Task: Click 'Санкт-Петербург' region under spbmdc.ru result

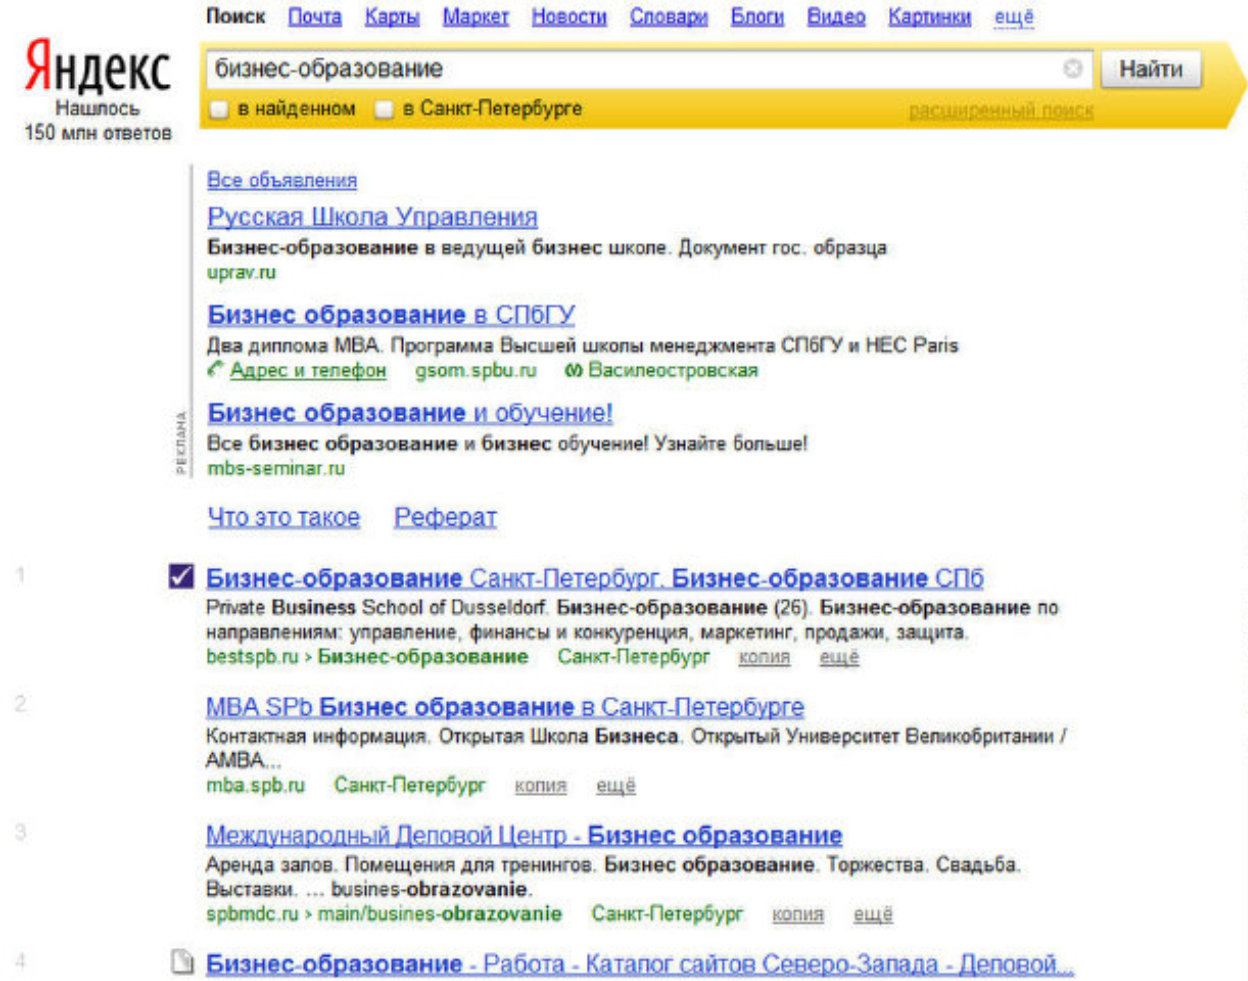Action: coord(667,914)
